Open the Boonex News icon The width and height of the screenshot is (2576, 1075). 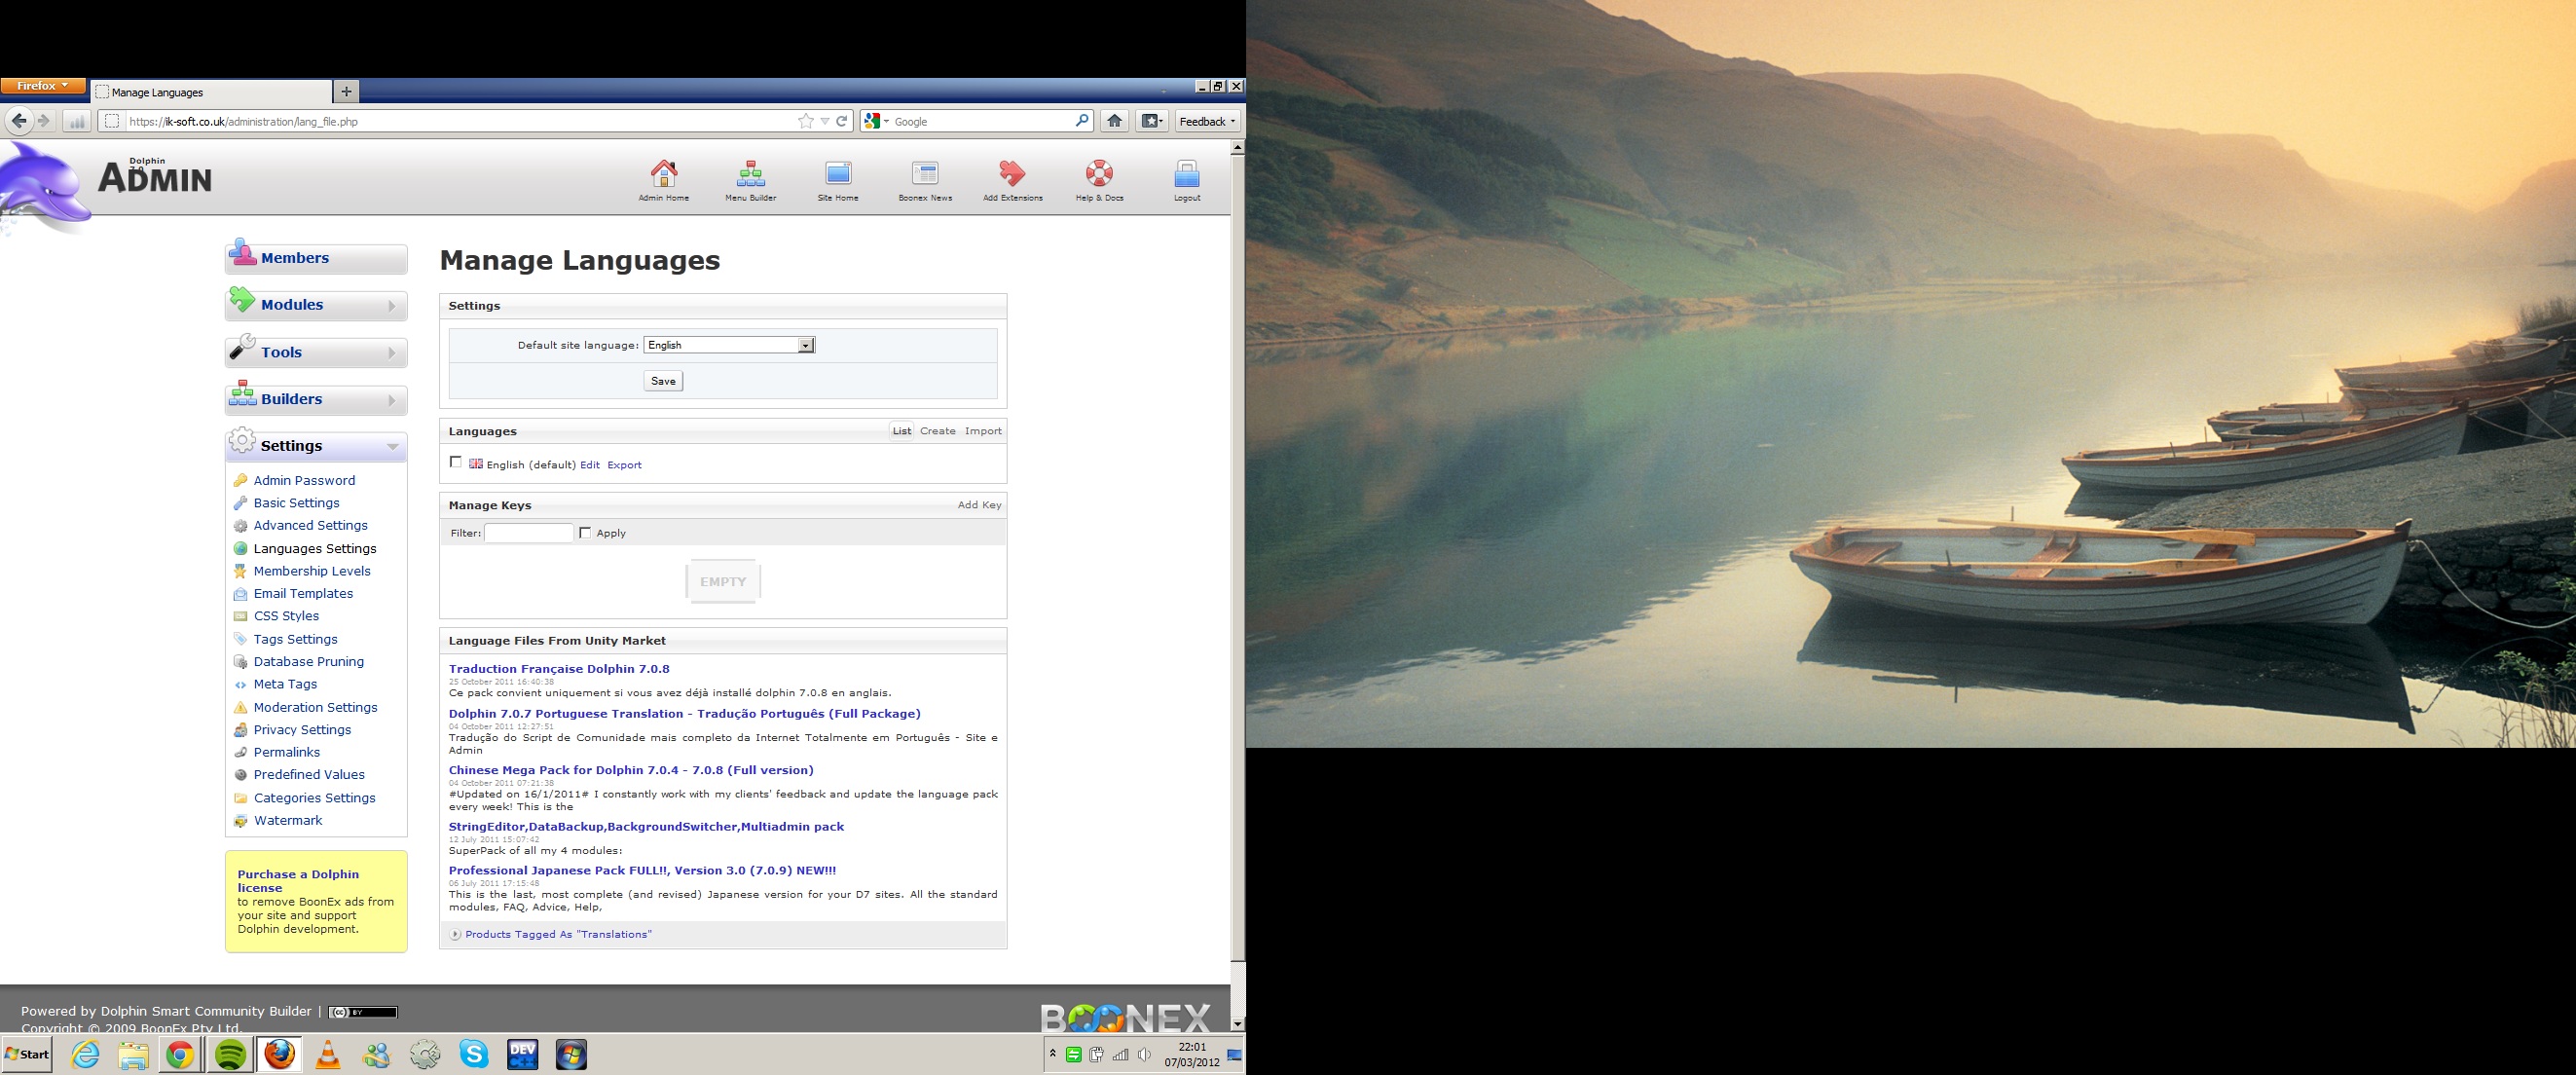(x=925, y=175)
